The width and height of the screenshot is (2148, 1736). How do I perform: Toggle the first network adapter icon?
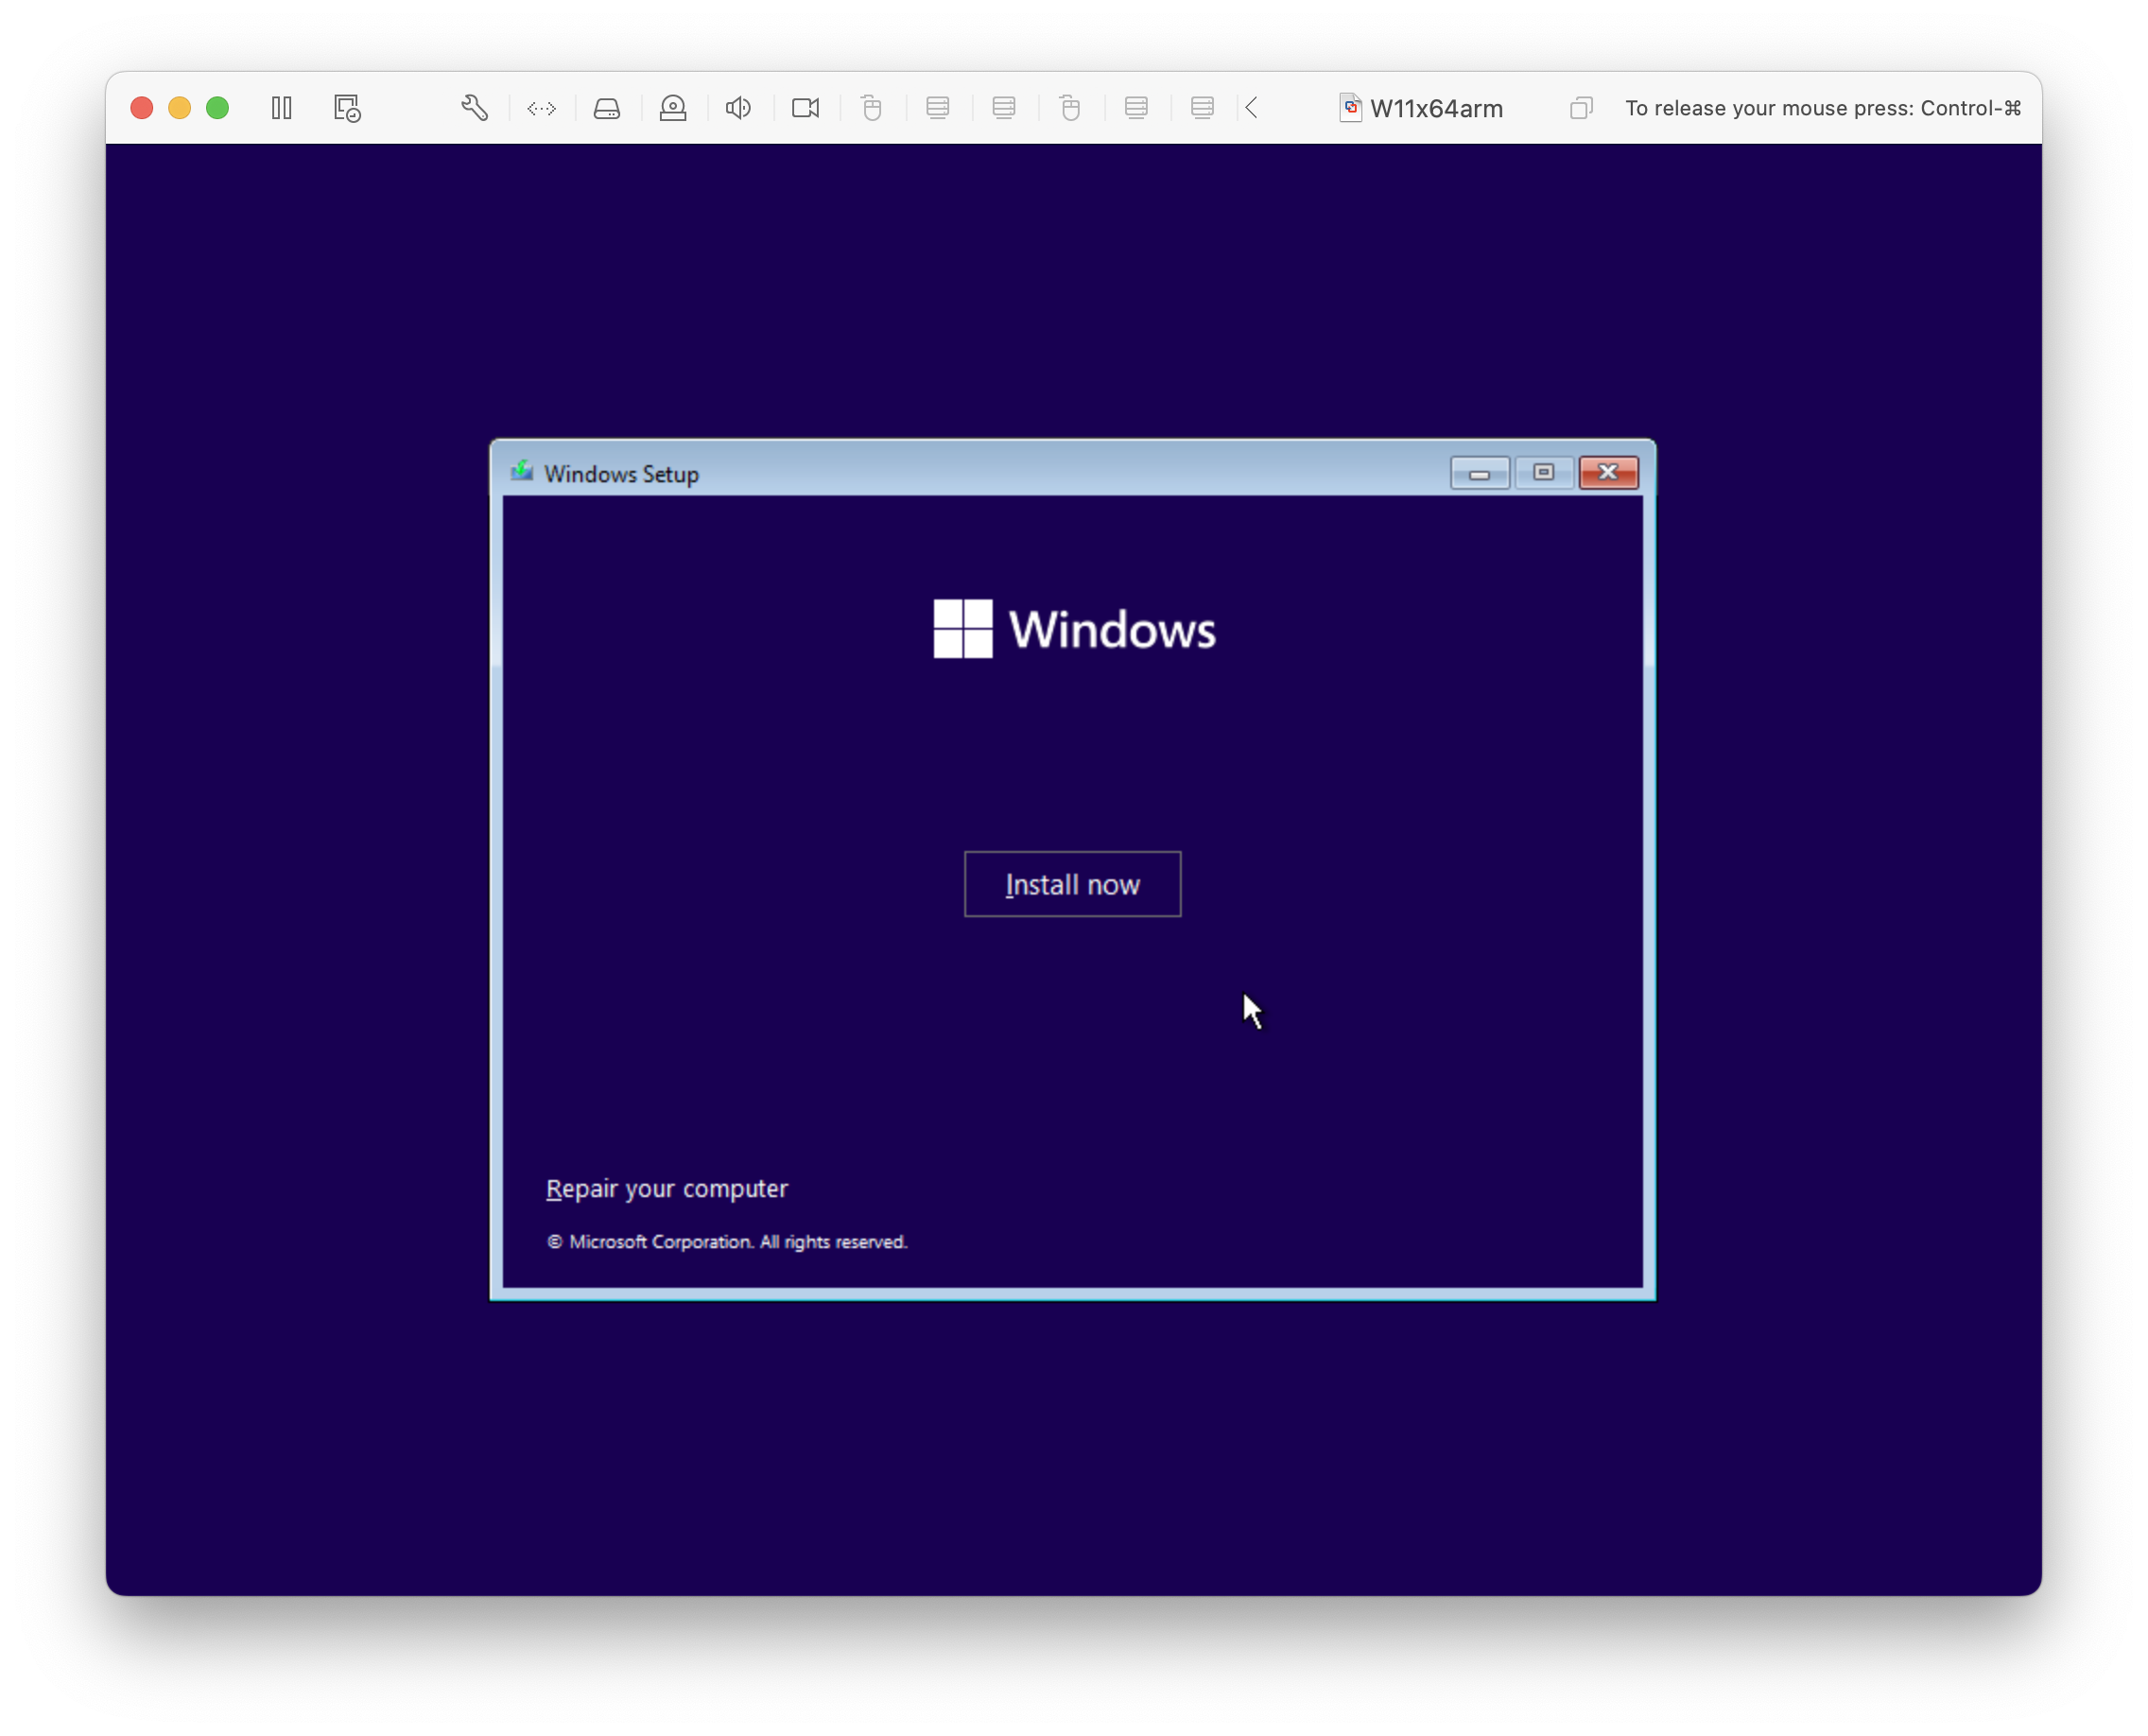point(938,108)
